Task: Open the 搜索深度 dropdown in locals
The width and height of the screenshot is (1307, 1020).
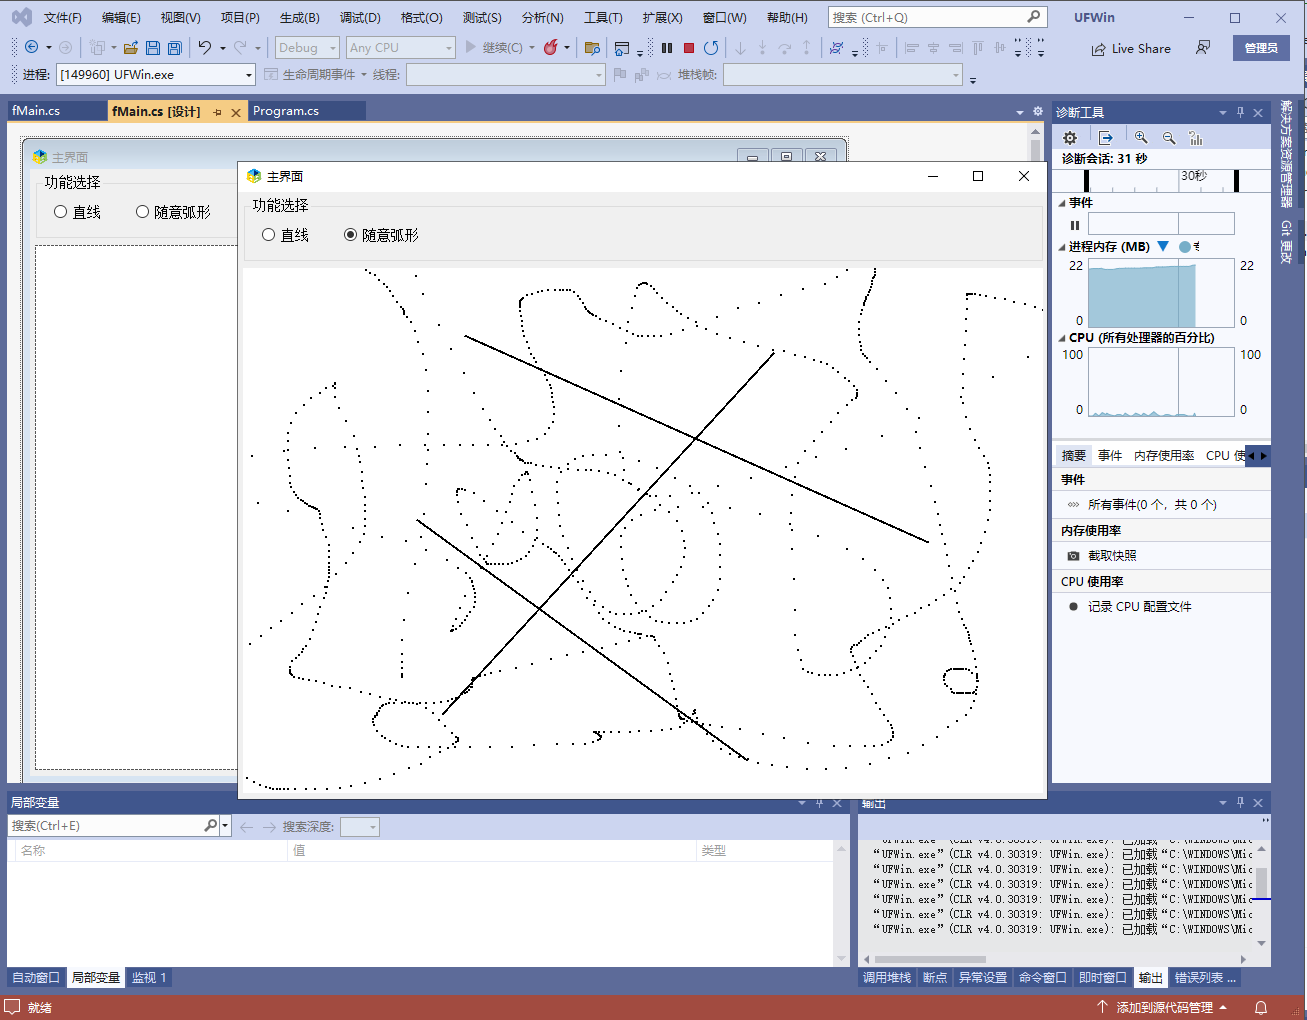Action: [x=359, y=827]
